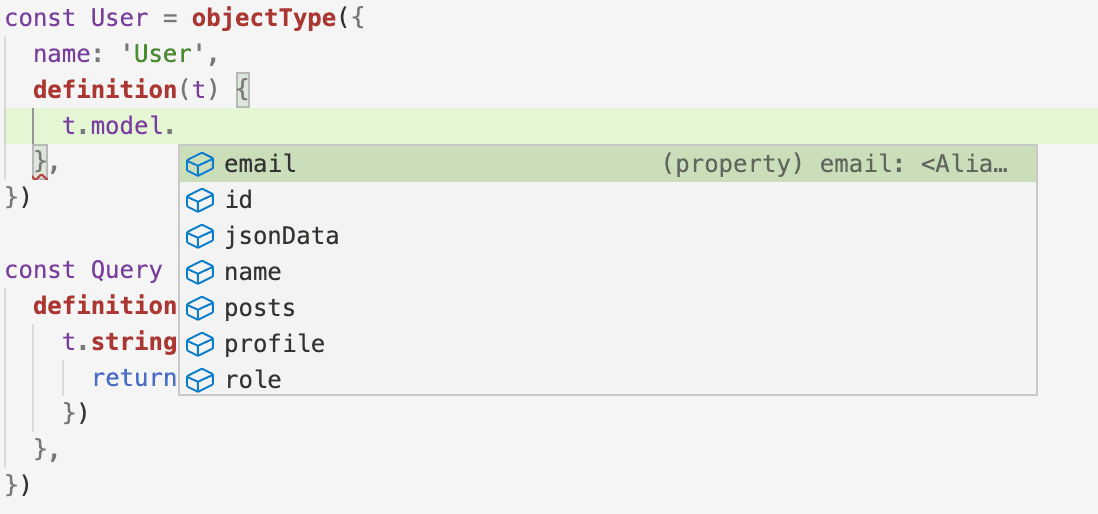The image size is (1098, 514).
Task: Place cursor after t.model. on highlighted line
Action: click(178, 127)
